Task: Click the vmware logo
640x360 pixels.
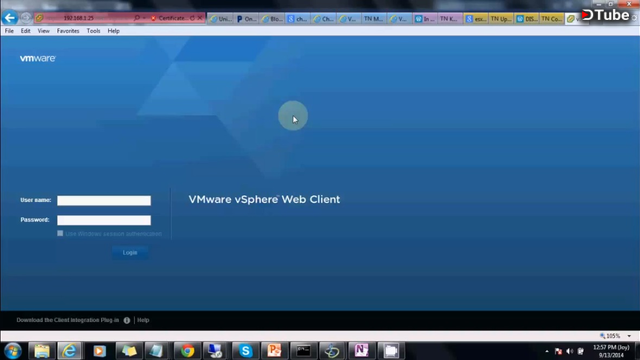Action: pos(38,58)
